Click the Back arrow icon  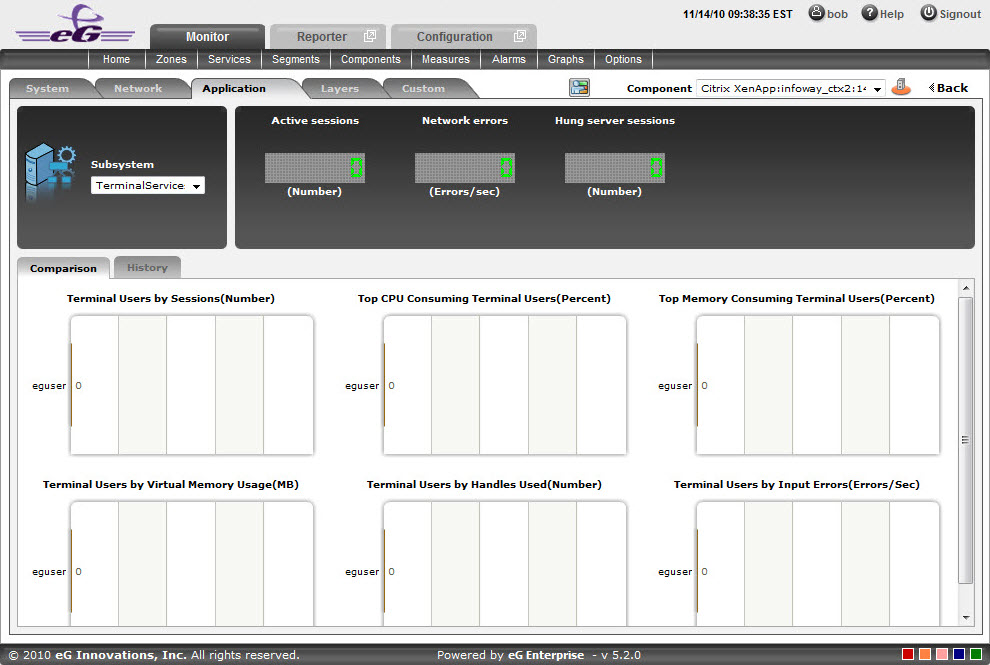[x=931, y=88]
